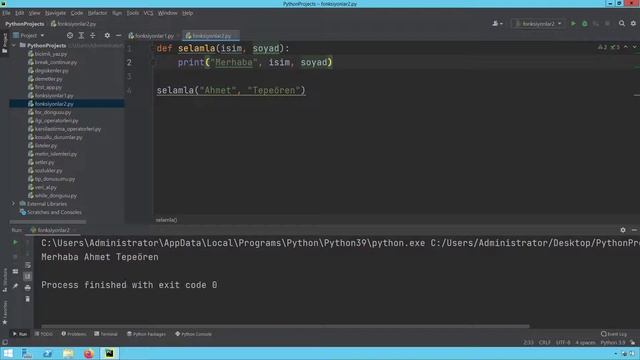Open the Help menu
The height and width of the screenshot is (360, 640).
click(187, 13)
